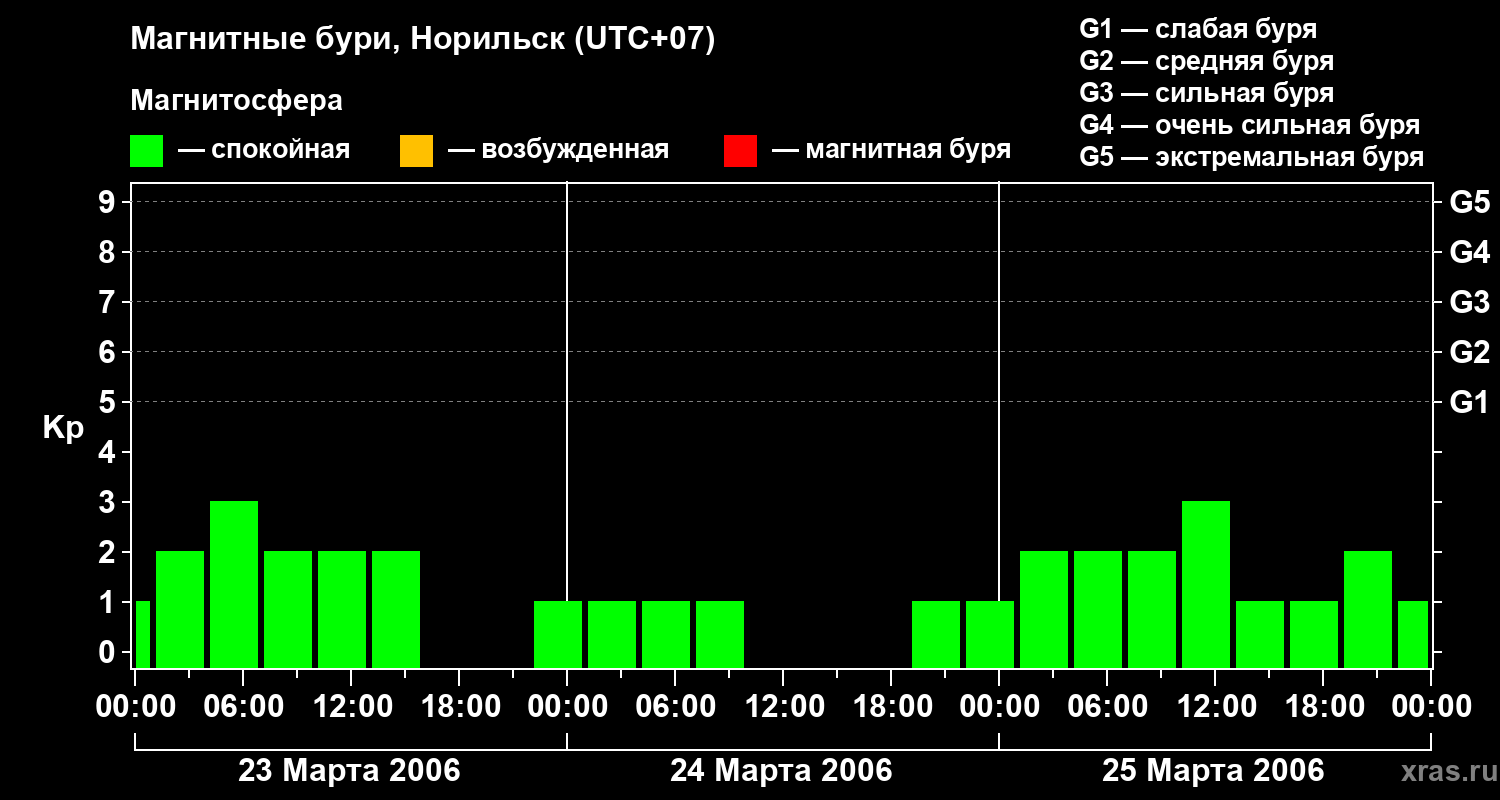This screenshot has height=800, width=1500.
Task: Click the bar spanning midnight between 23 and 24 Марта
Action: tap(558, 634)
